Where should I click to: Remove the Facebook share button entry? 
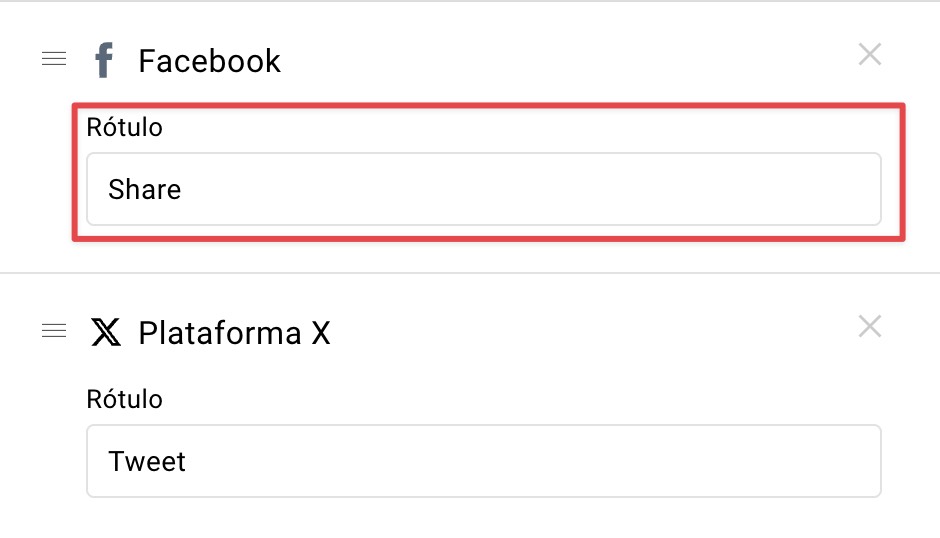(869, 55)
